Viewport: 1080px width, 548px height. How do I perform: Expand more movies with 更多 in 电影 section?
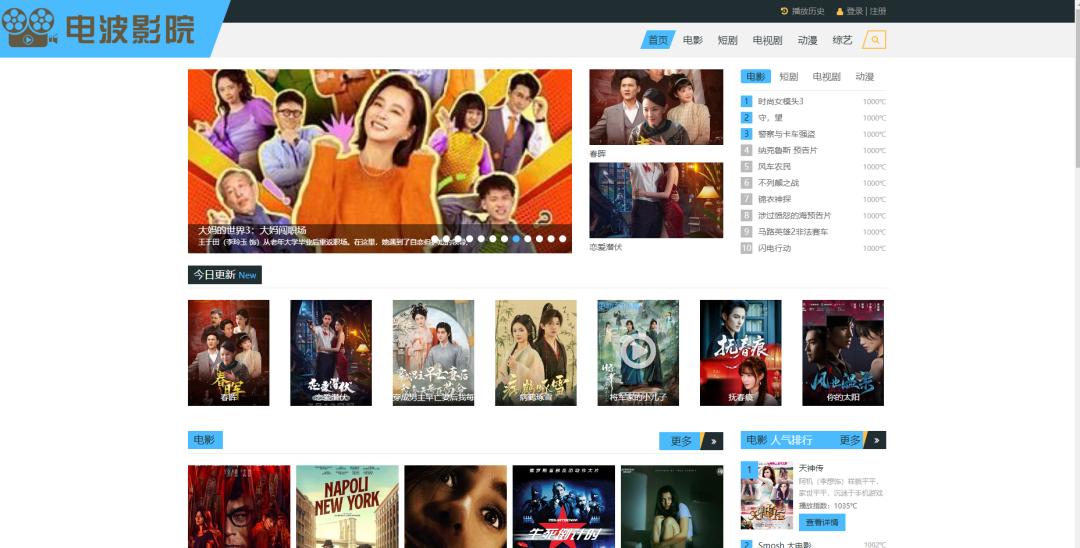[x=681, y=441]
